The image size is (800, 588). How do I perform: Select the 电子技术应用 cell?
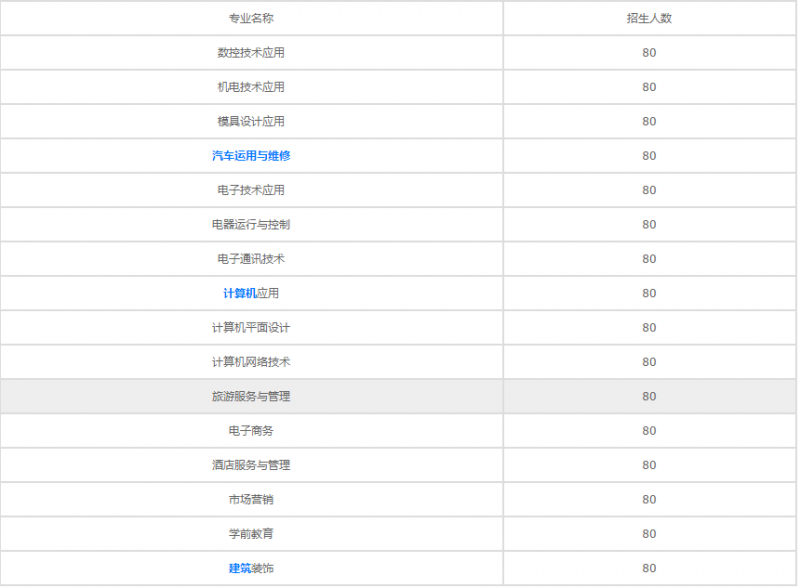[251, 190]
